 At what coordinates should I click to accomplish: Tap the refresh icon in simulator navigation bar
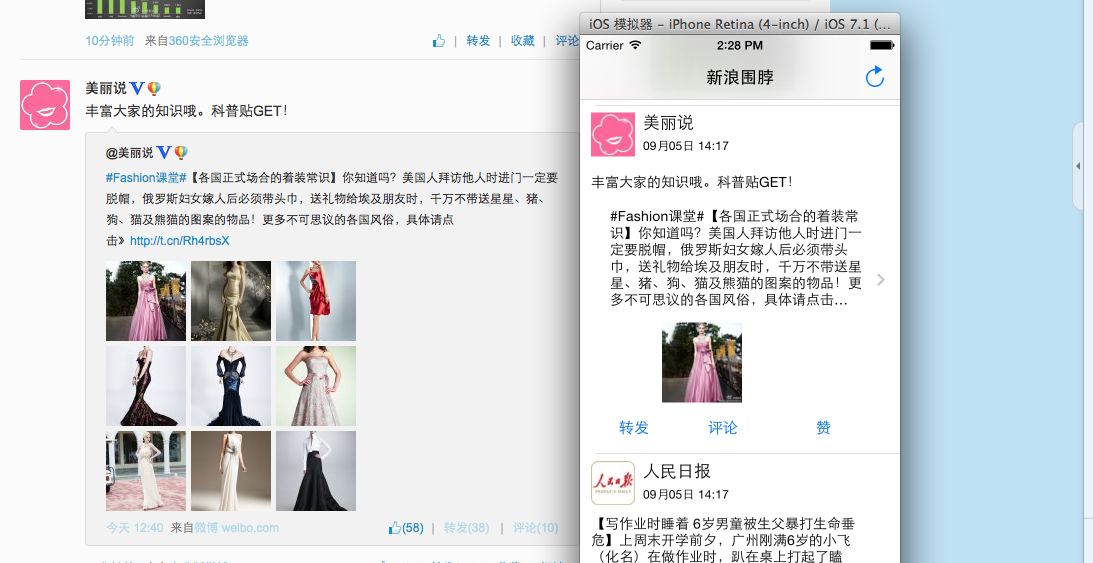[x=874, y=77]
